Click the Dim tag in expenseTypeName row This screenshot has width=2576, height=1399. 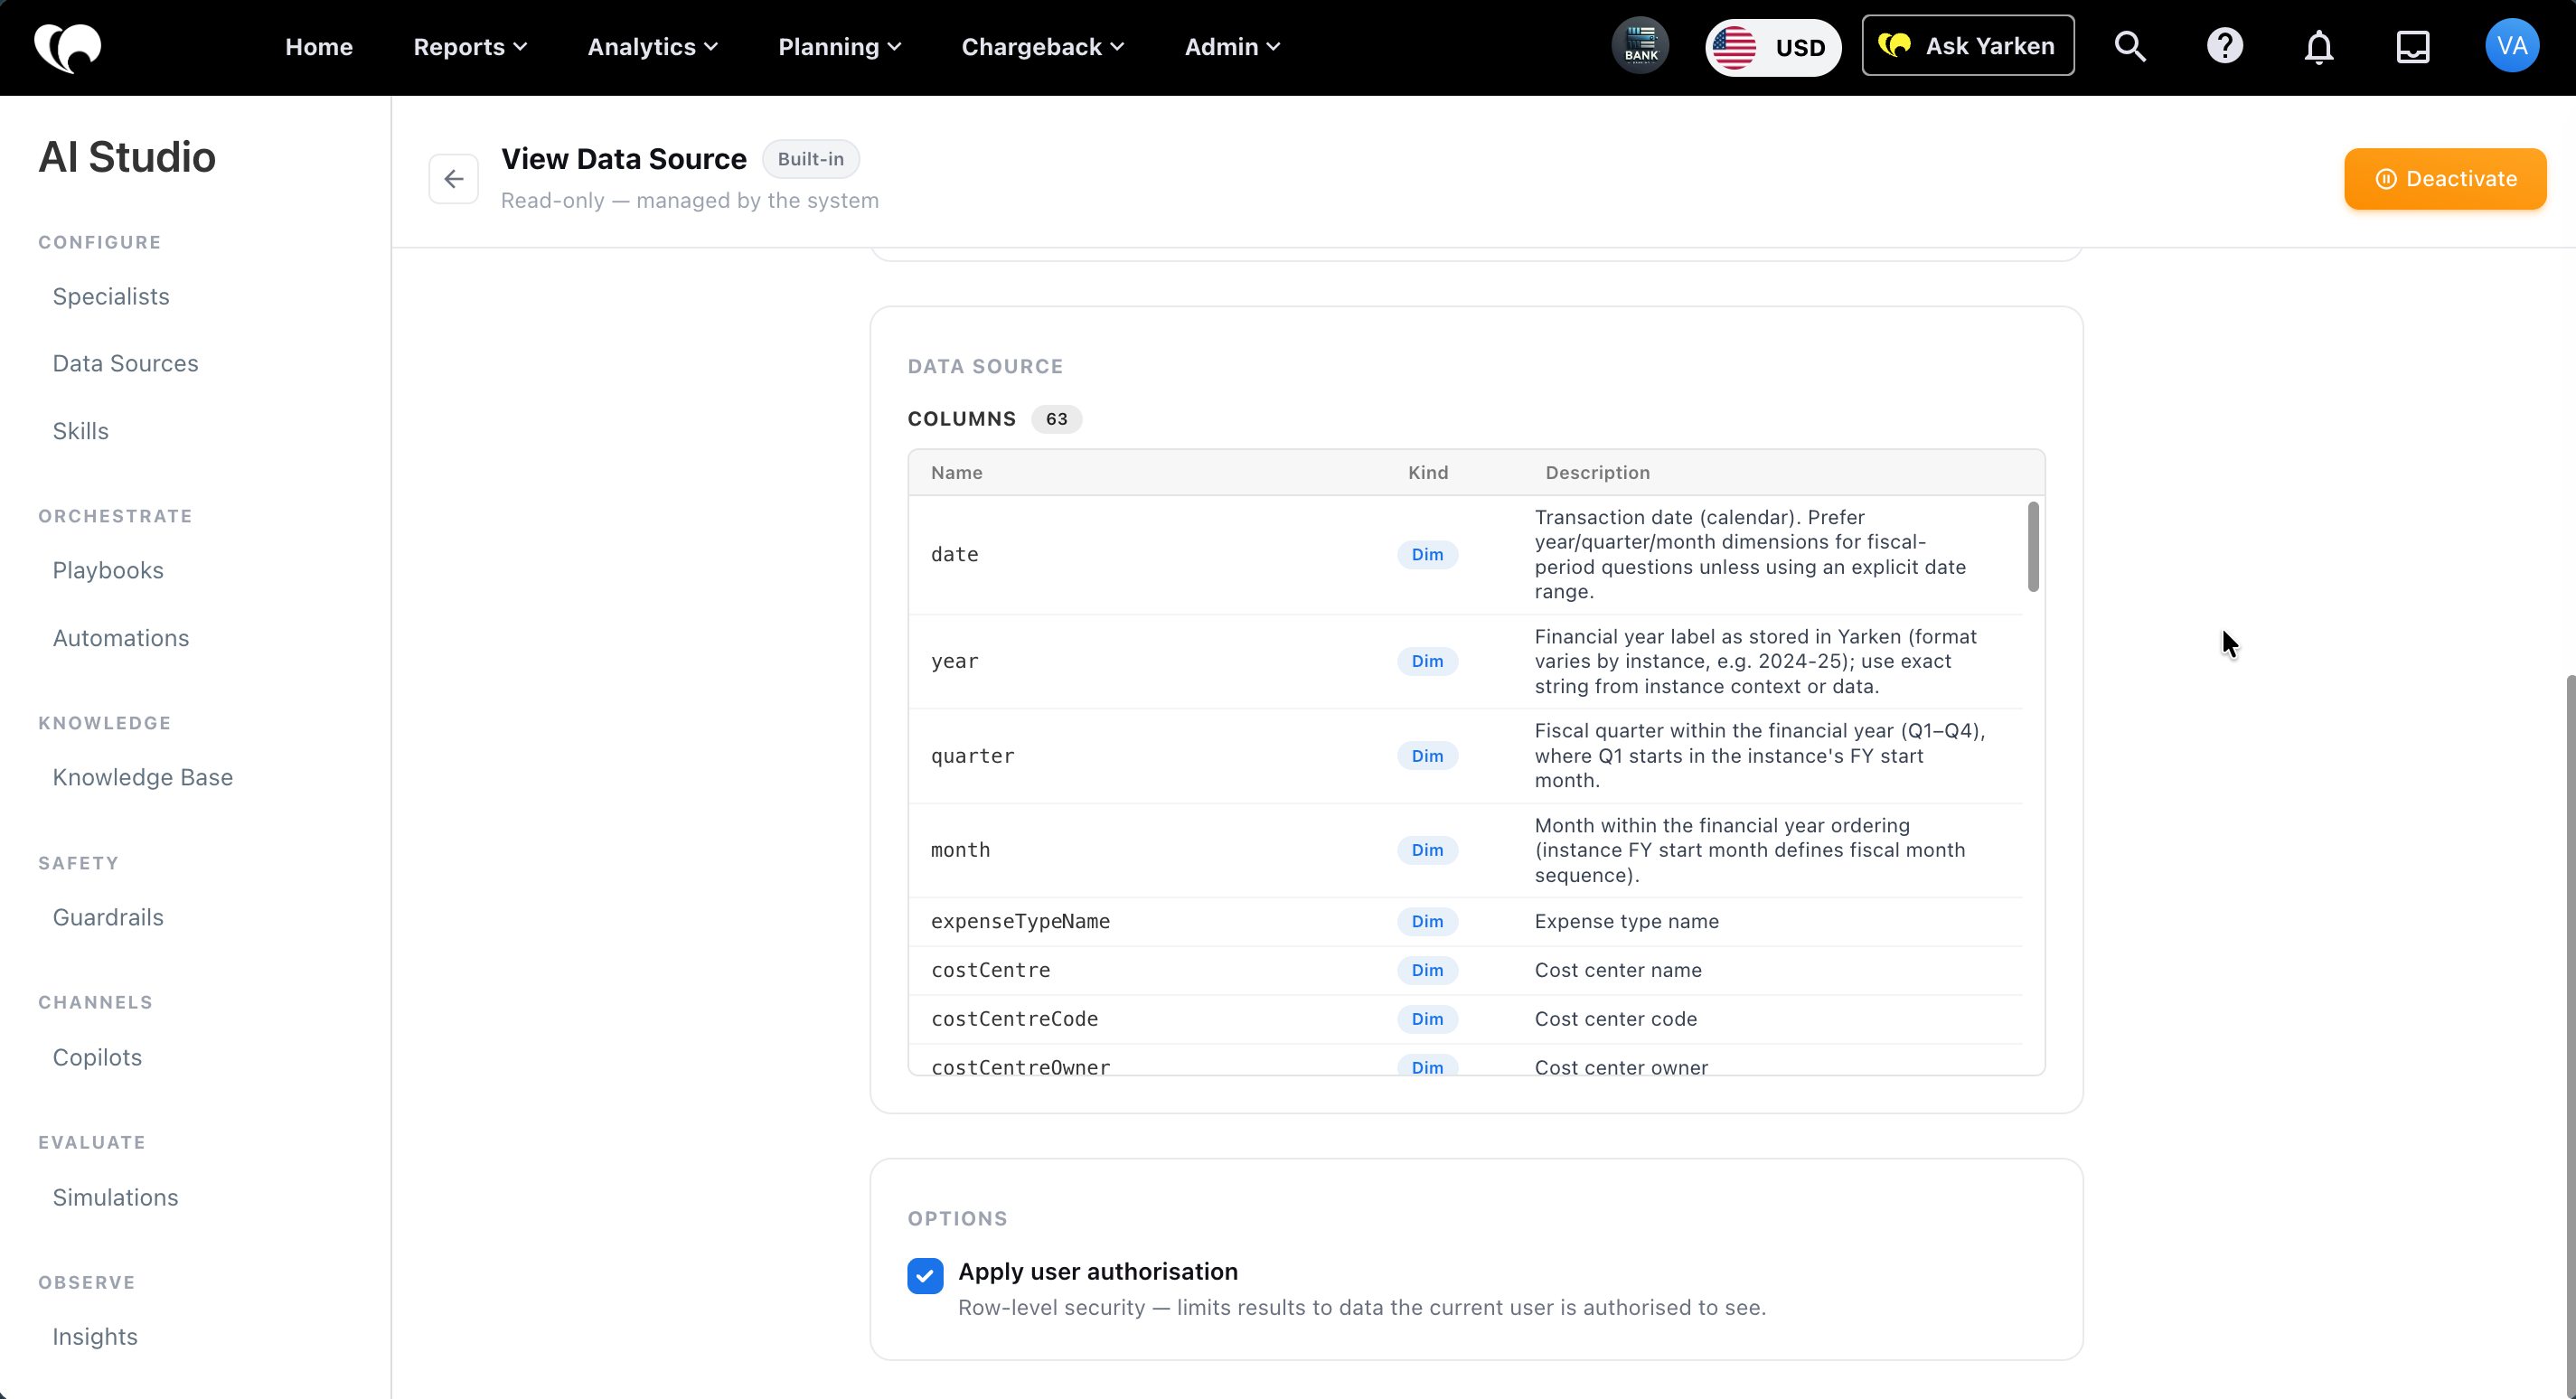click(1427, 921)
